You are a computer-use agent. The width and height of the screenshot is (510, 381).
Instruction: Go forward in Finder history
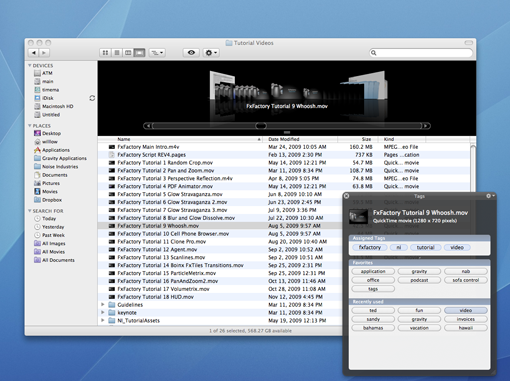(44, 53)
